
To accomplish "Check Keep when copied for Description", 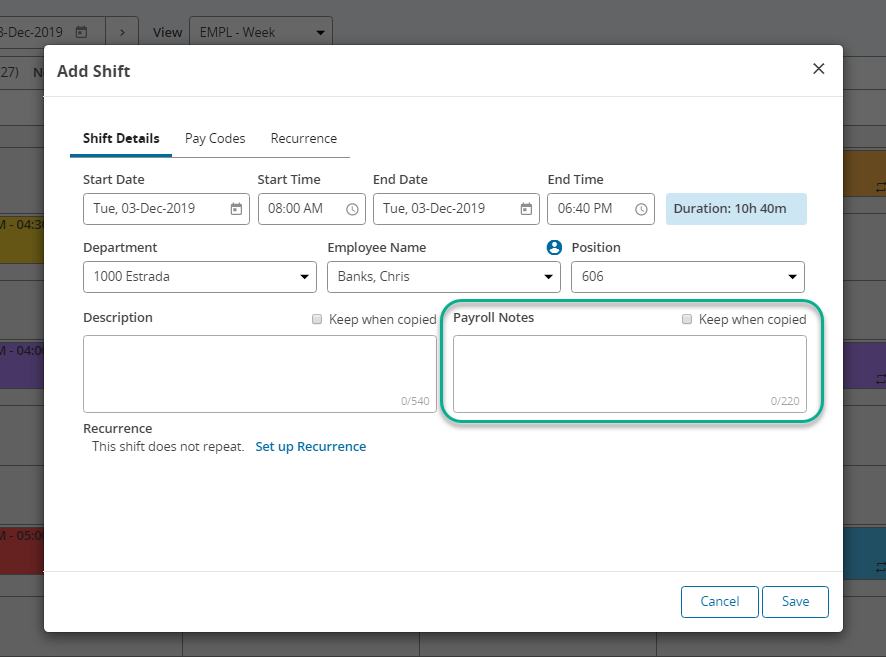I will click(317, 319).
